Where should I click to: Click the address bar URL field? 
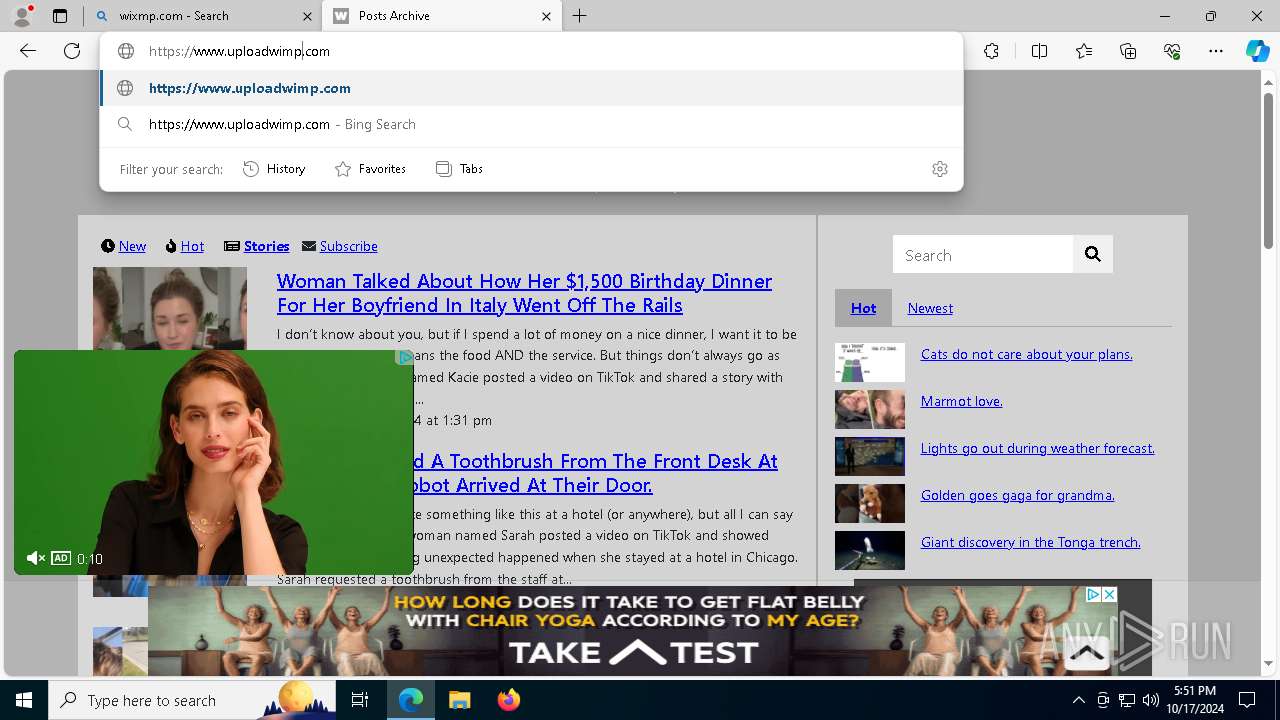(x=531, y=51)
